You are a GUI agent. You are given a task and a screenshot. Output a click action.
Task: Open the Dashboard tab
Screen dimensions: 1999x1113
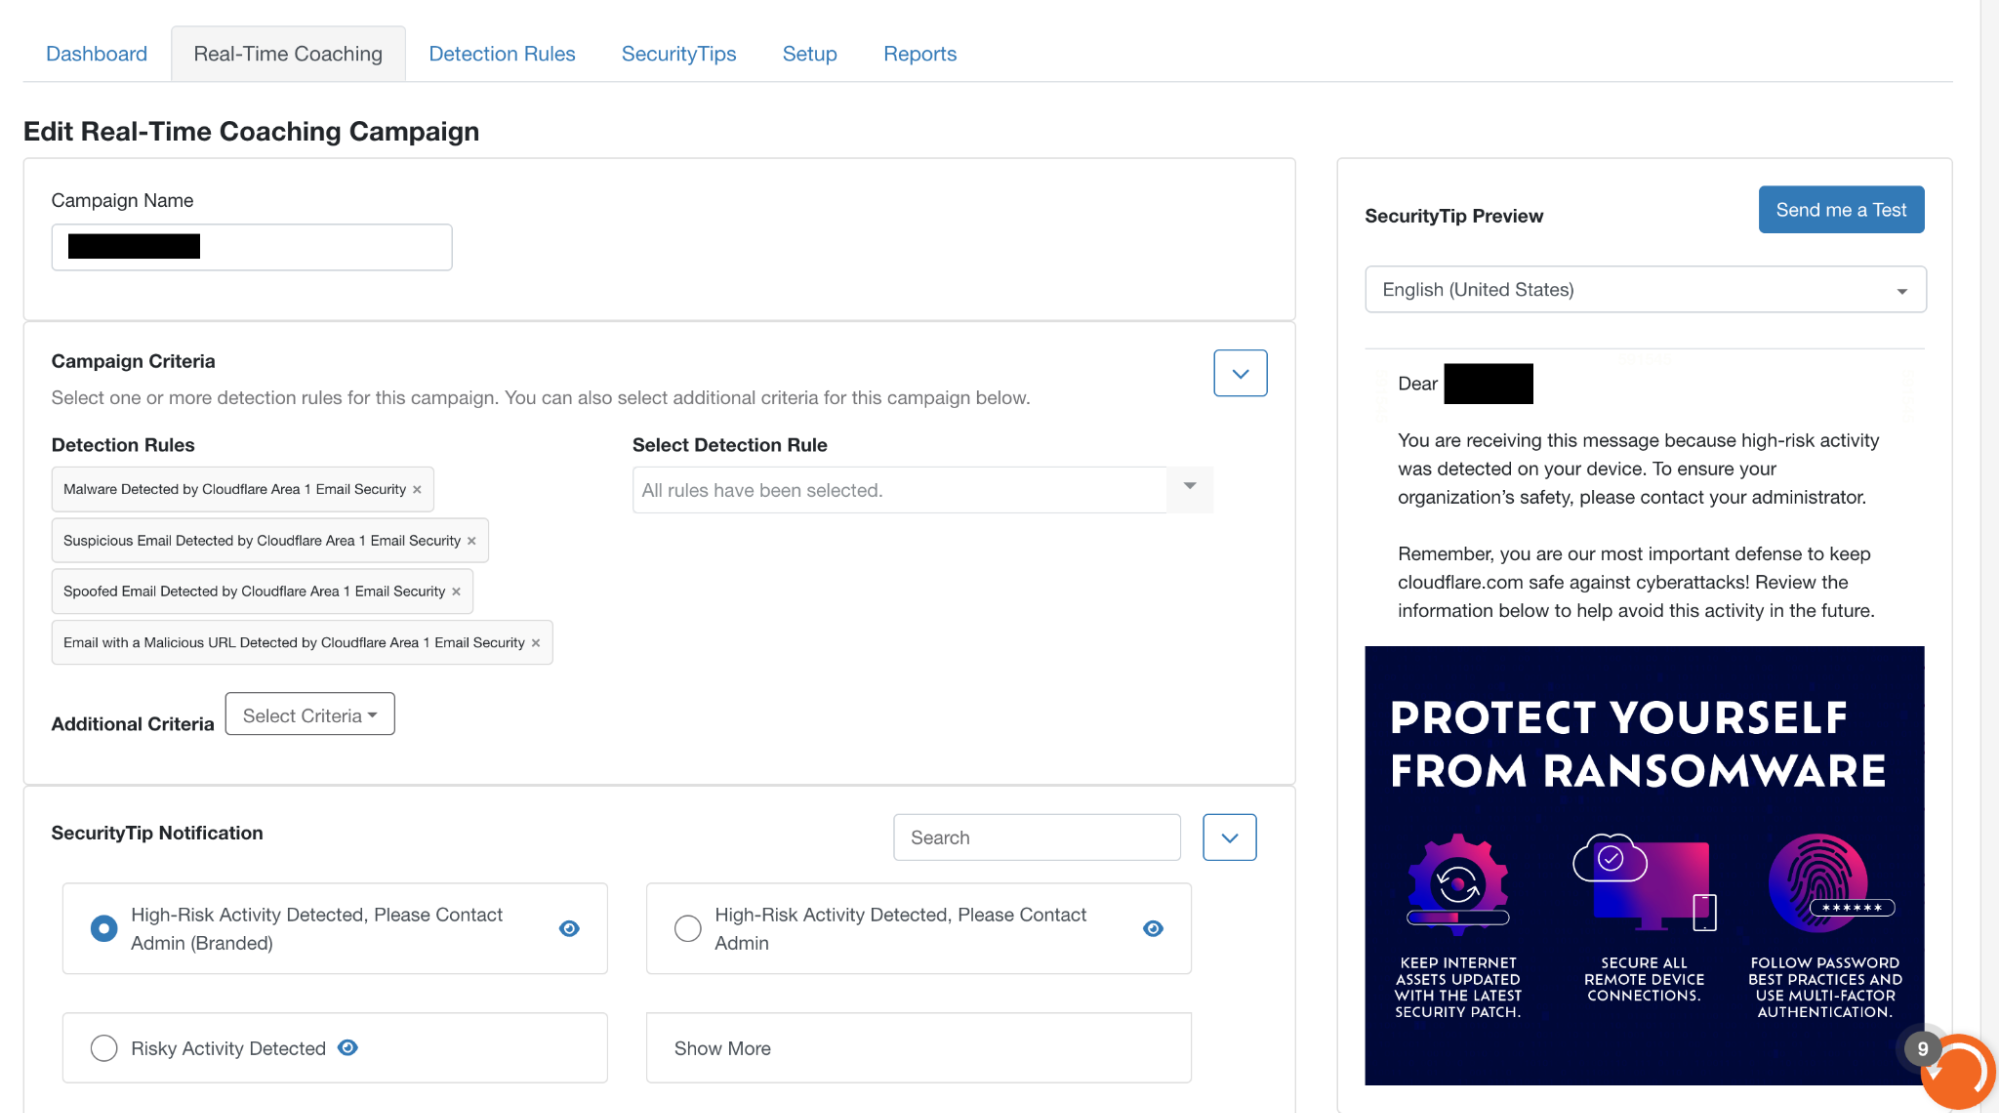pos(96,54)
